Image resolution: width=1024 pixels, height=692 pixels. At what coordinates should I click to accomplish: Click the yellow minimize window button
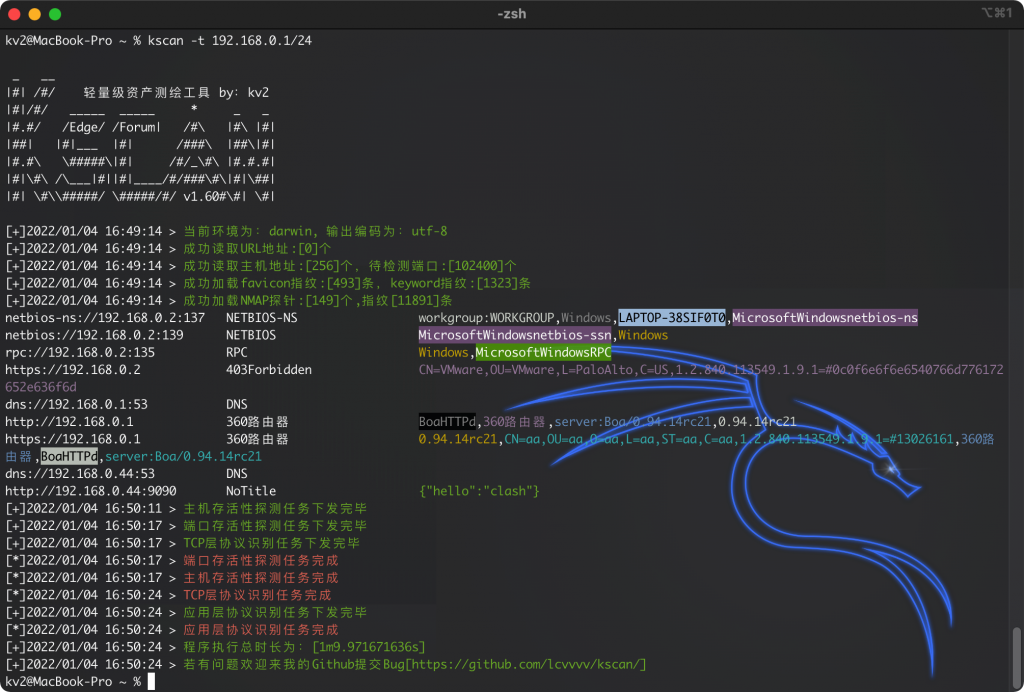click(35, 15)
